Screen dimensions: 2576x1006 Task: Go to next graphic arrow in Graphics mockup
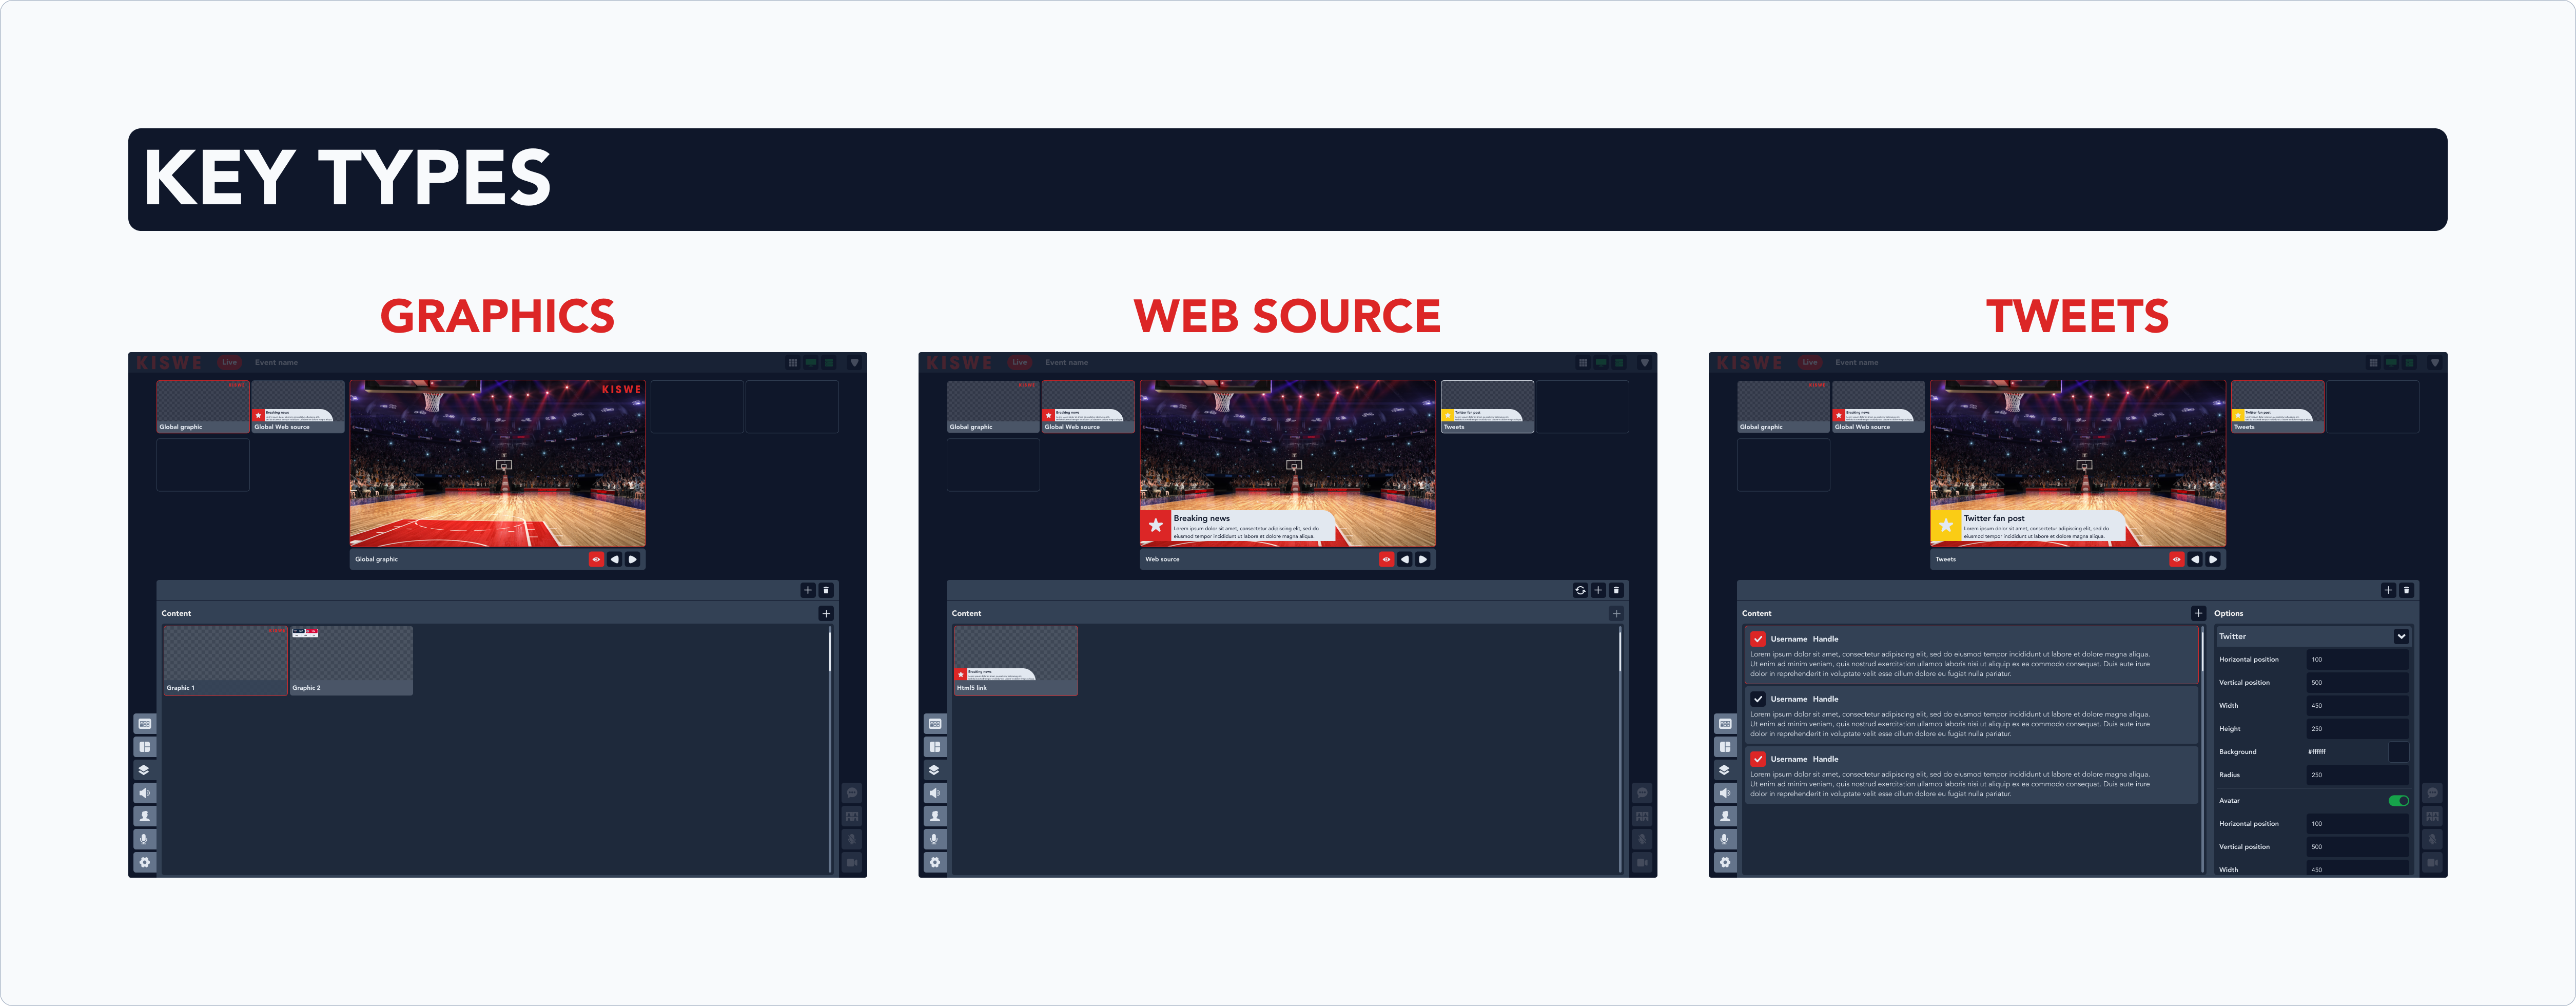point(633,559)
